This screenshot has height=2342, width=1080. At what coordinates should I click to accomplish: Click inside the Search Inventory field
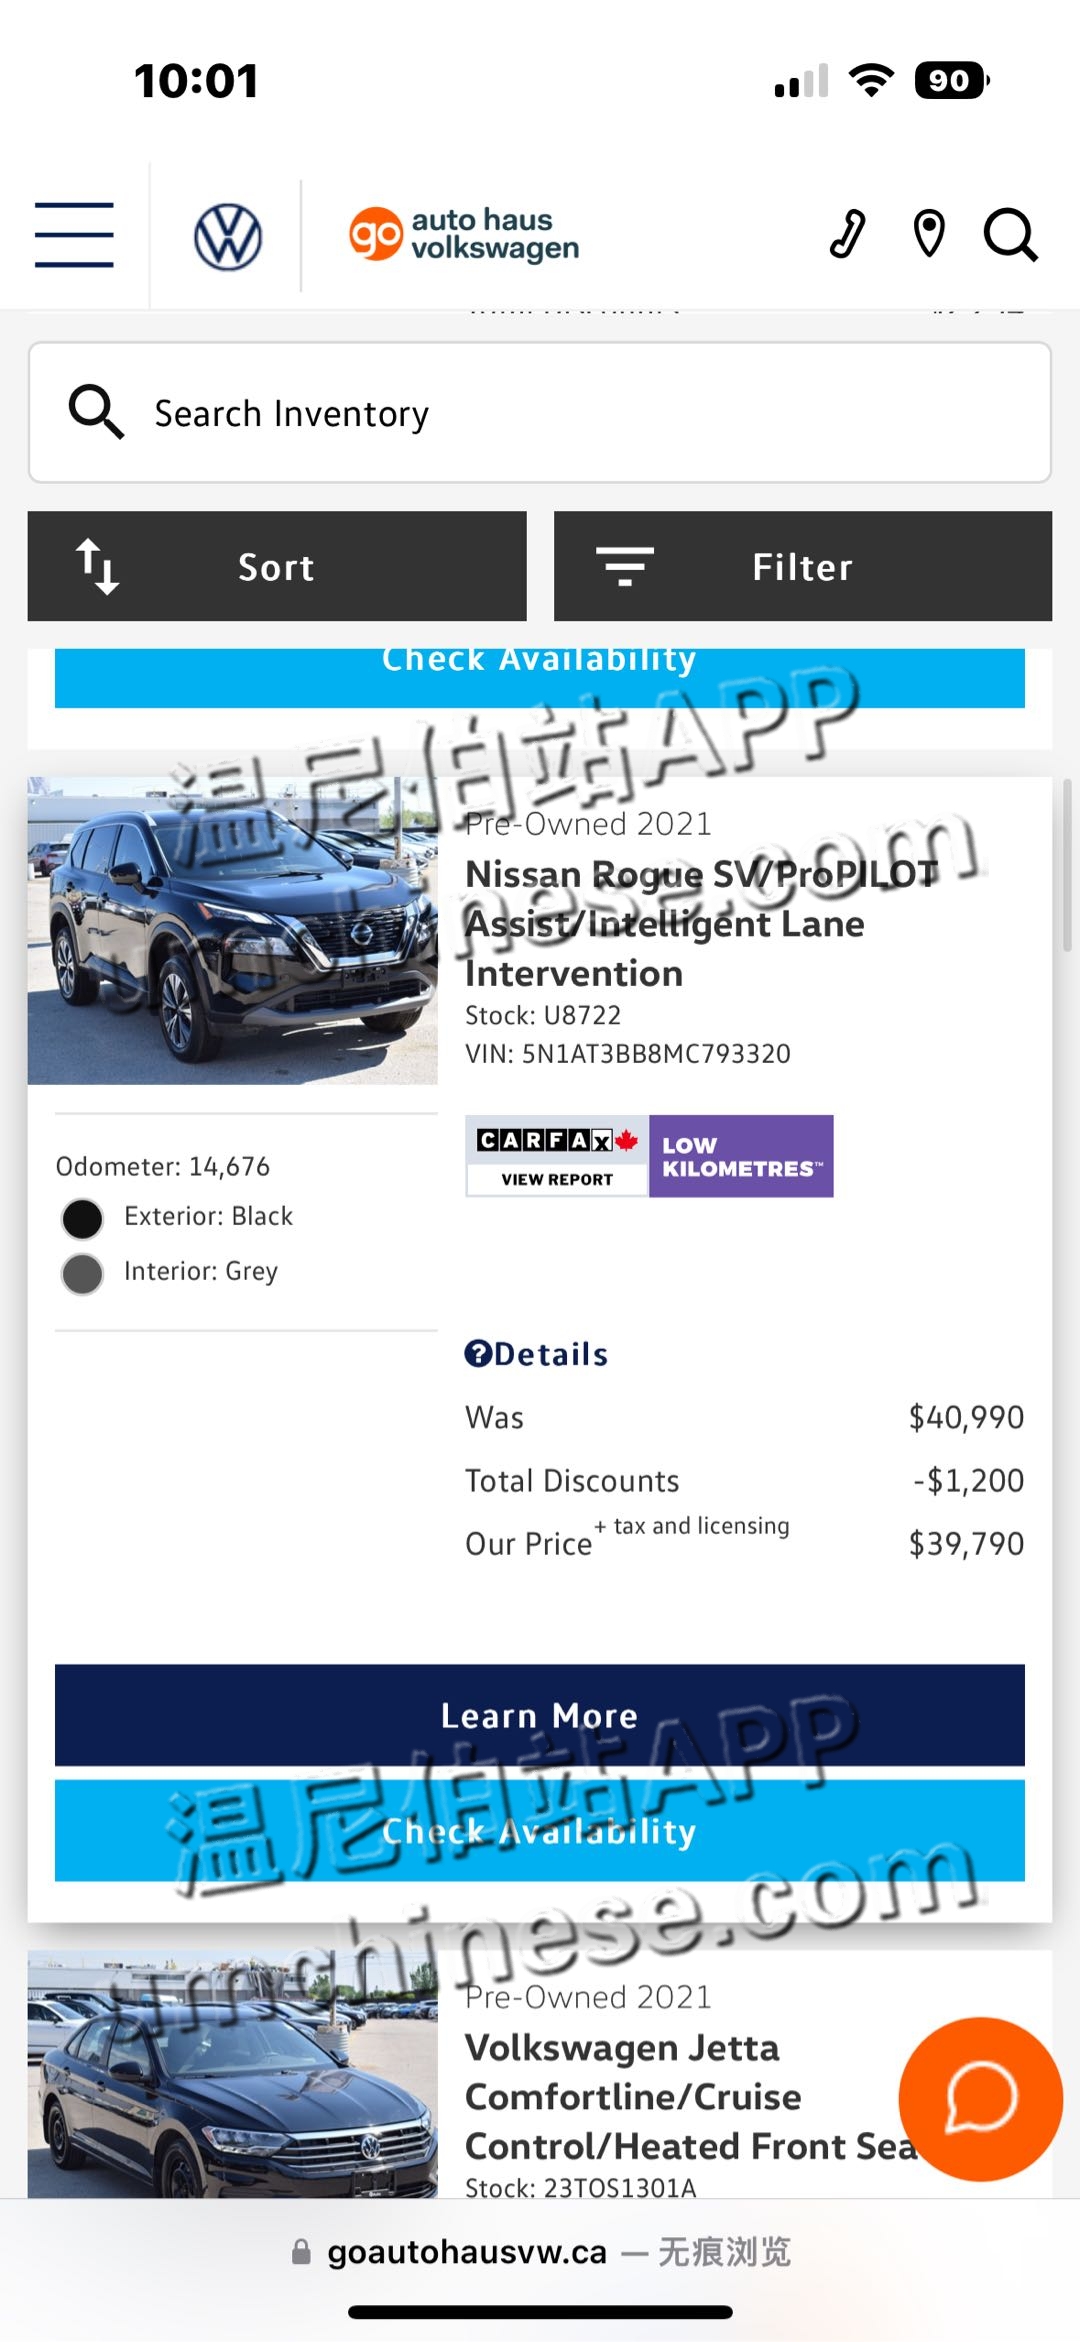(540, 413)
